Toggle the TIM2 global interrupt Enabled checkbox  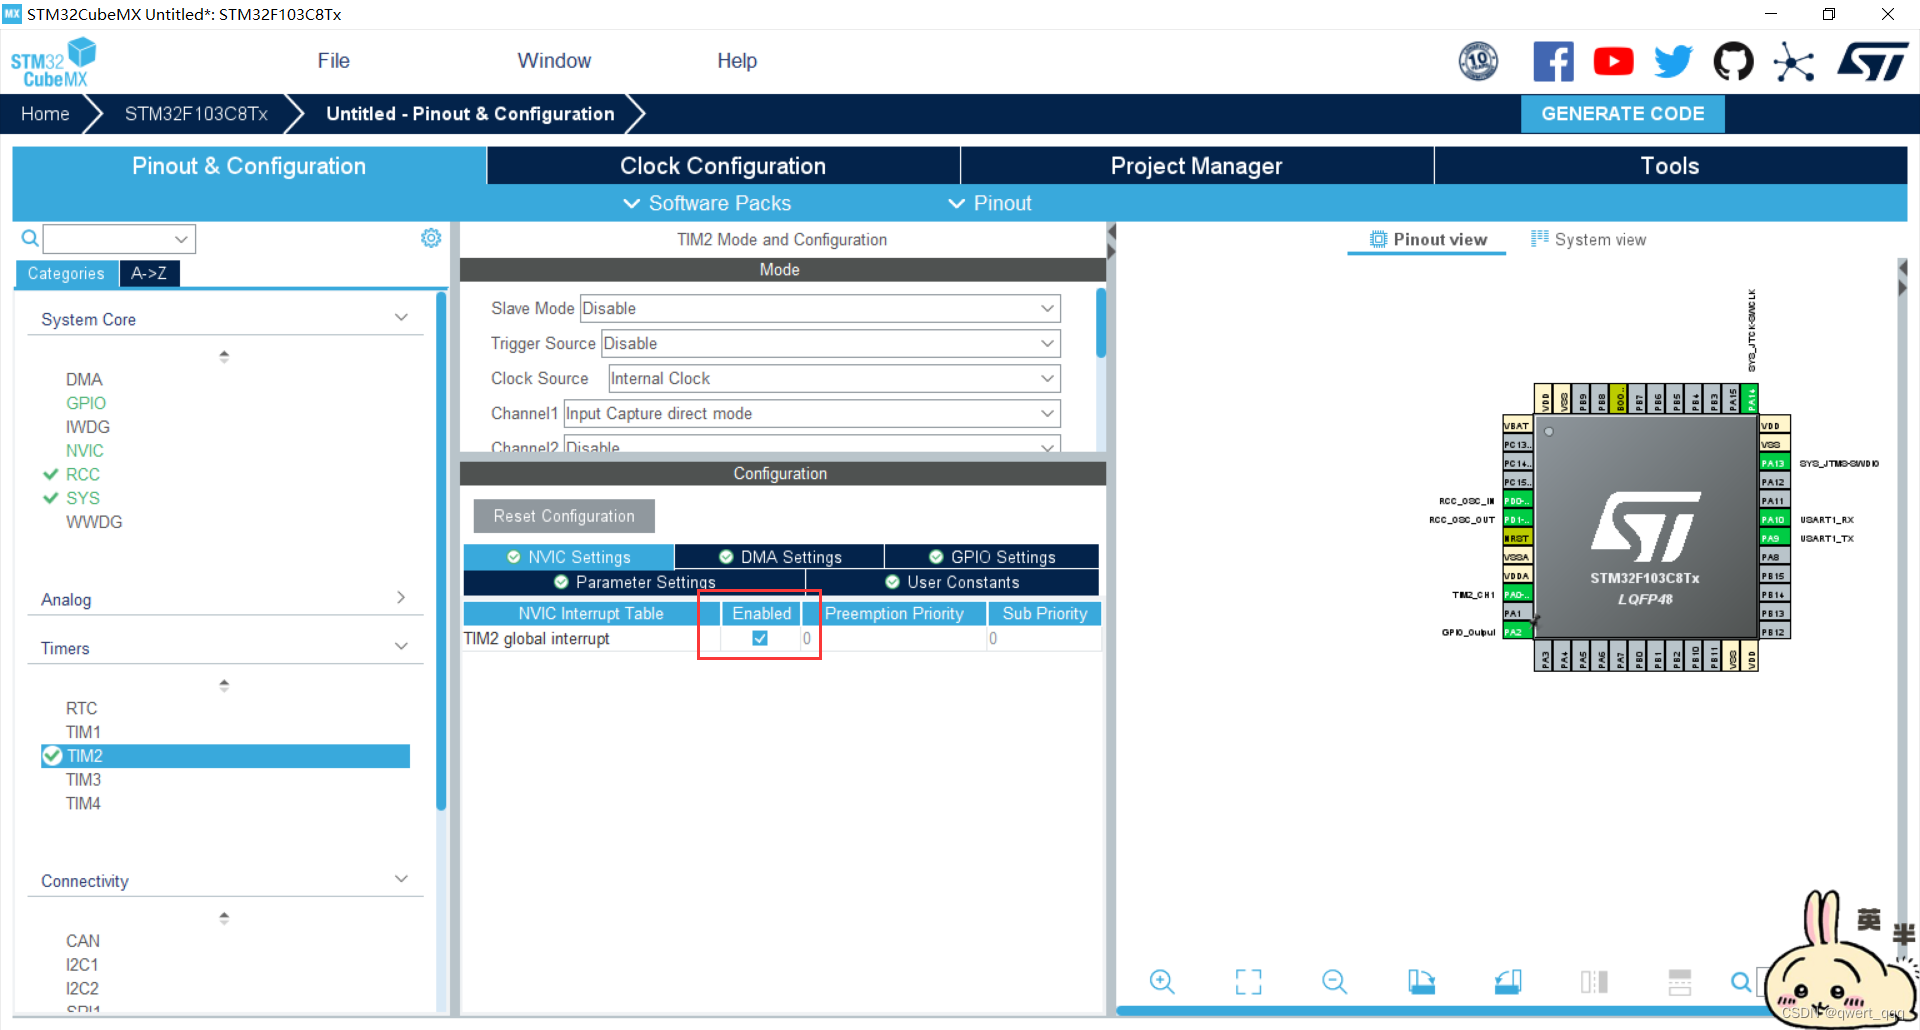coord(760,638)
